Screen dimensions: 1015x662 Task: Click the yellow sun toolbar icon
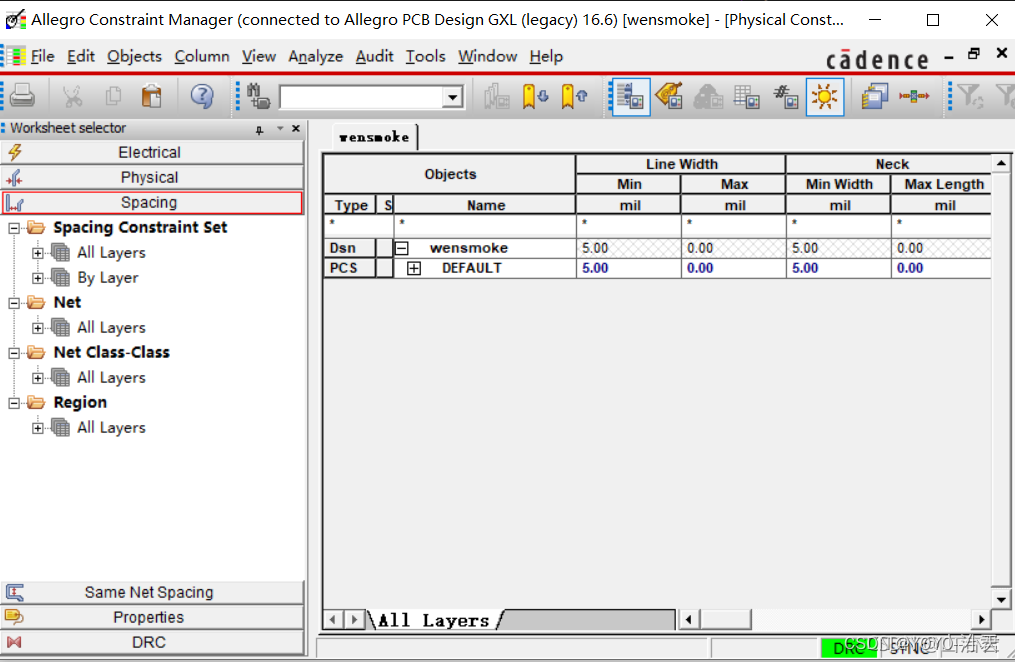(824, 97)
